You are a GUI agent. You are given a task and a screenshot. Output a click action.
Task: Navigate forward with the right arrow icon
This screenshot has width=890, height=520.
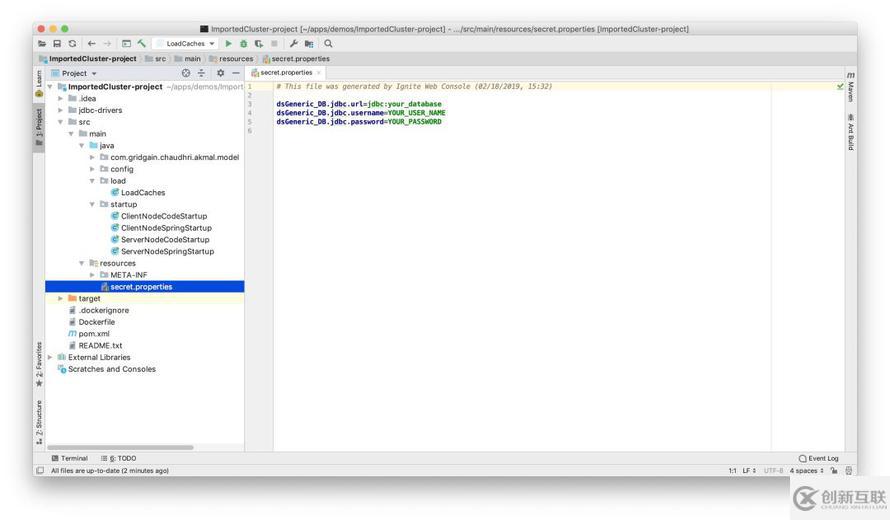click(x=107, y=44)
